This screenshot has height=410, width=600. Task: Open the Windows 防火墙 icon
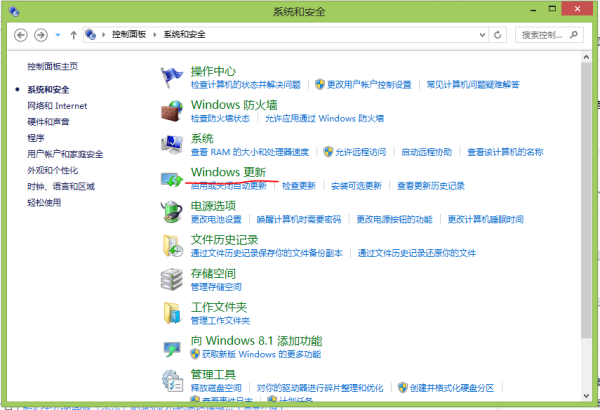point(172,110)
